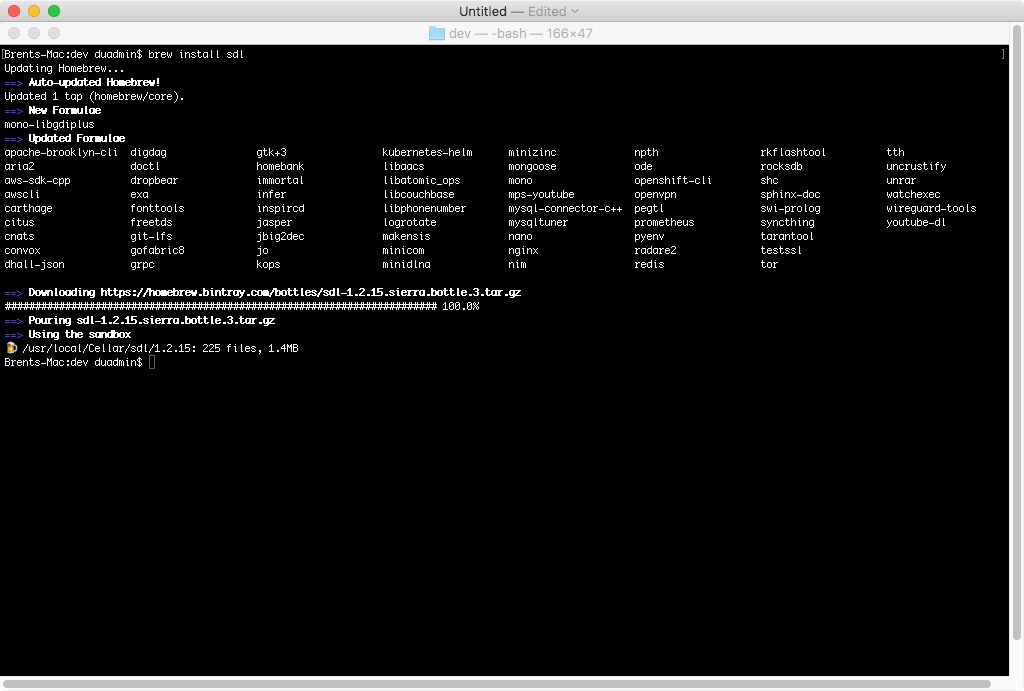Viewport: 1024px width, 691px height.
Task: Select the youtube-dl formula name
Action: pyautogui.click(x=915, y=222)
